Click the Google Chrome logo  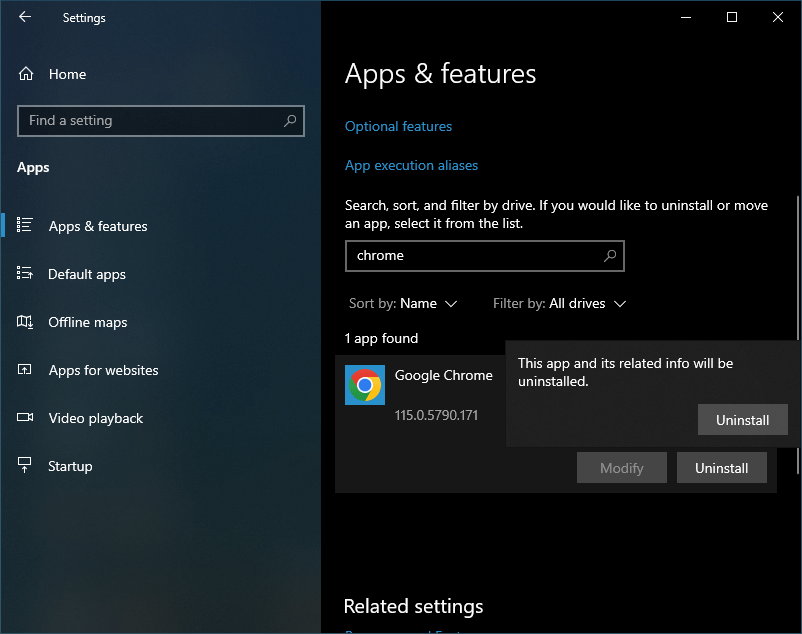pos(364,385)
